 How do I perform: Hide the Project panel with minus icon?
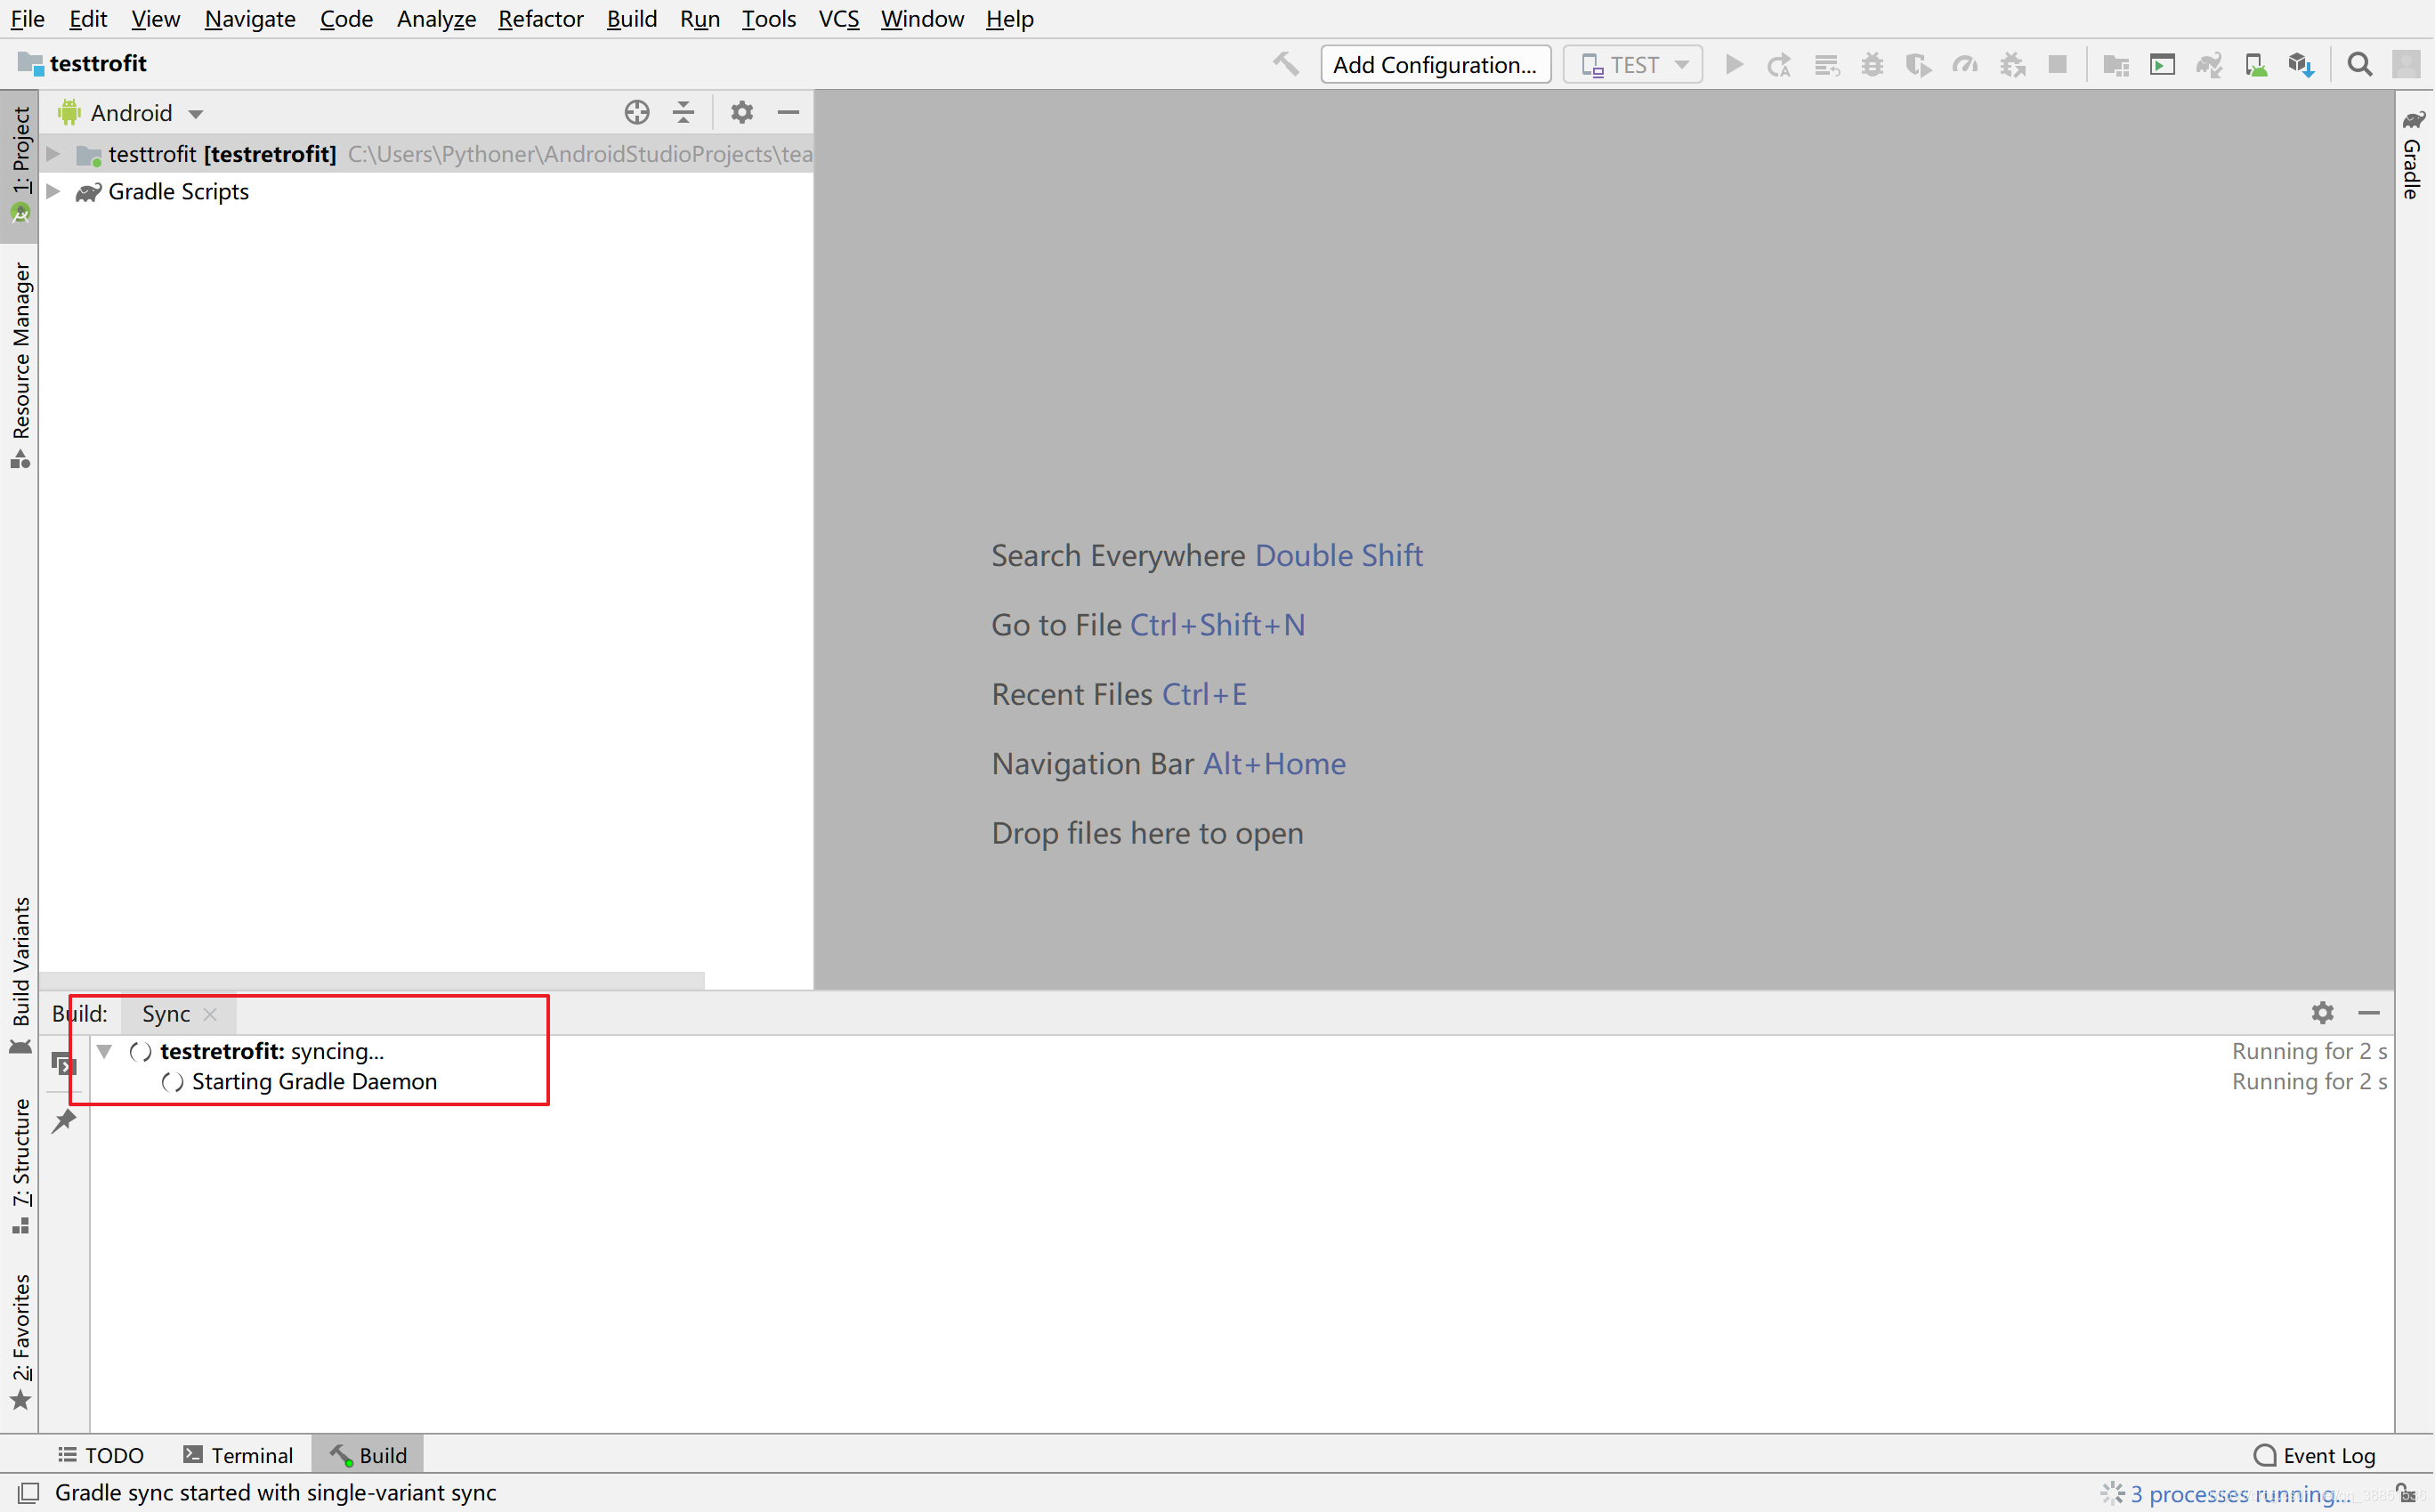tap(788, 113)
